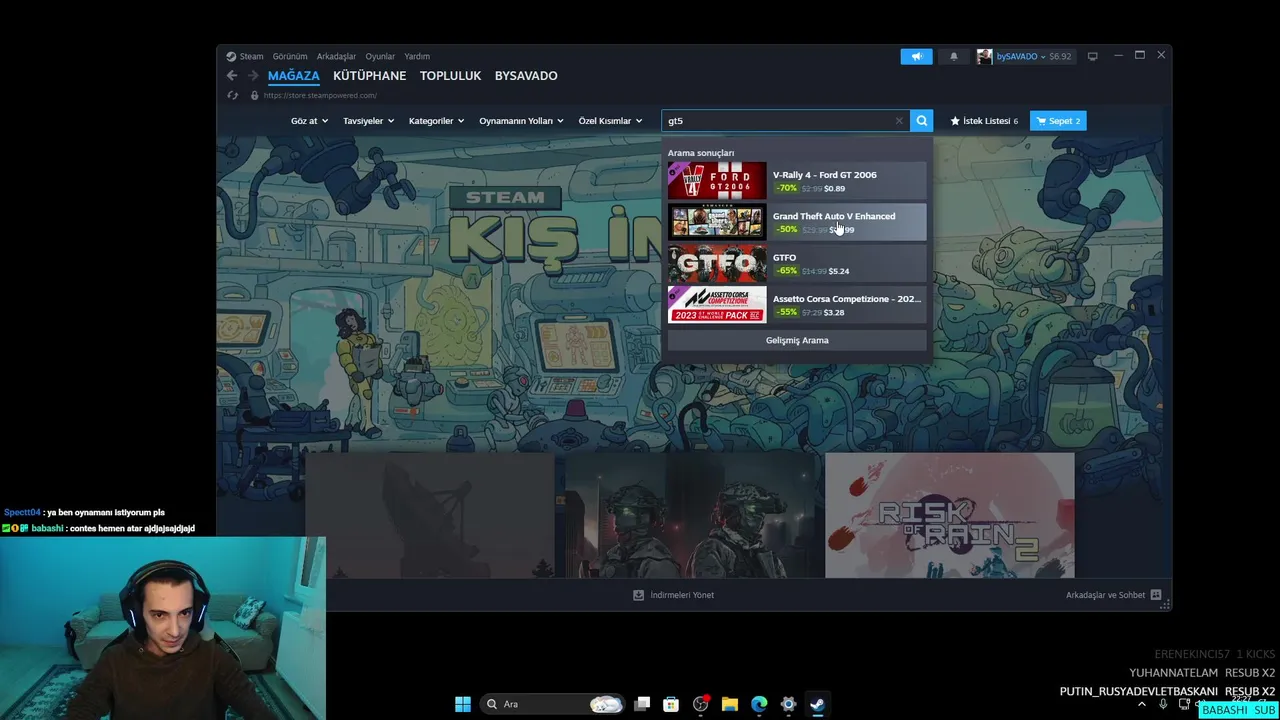Select V-Rally 4 - Ford GT 2006 result
The height and width of the screenshot is (720, 1280).
click(797, 181)
